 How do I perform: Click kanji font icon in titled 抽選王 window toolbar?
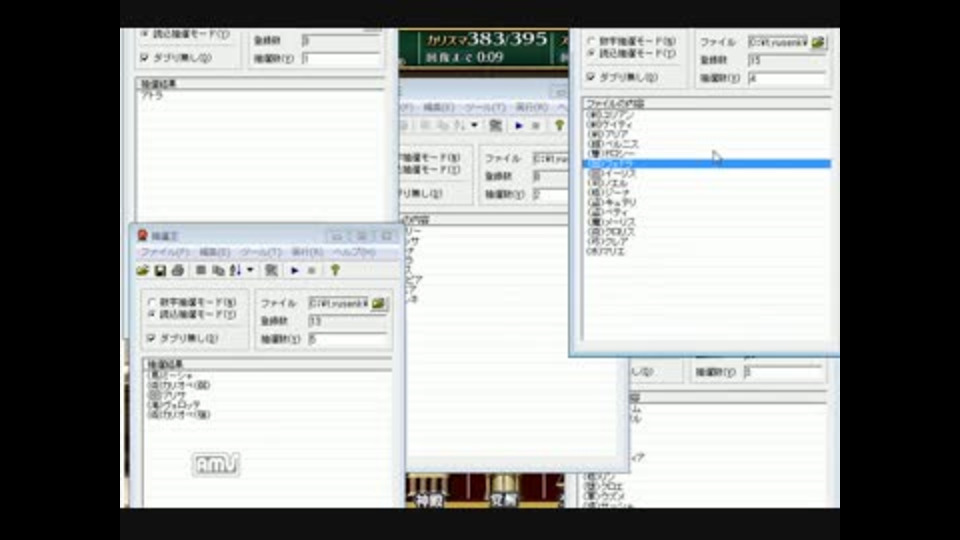[x=271, y=270]
